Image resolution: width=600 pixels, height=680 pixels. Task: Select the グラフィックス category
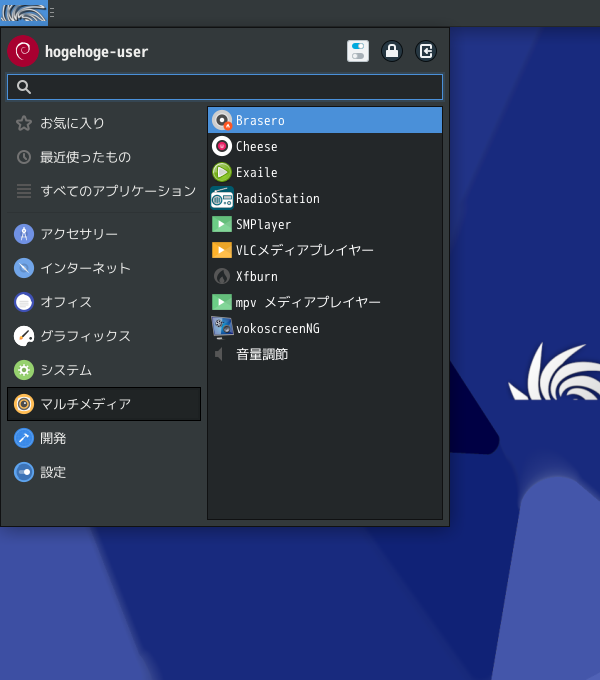104,336
